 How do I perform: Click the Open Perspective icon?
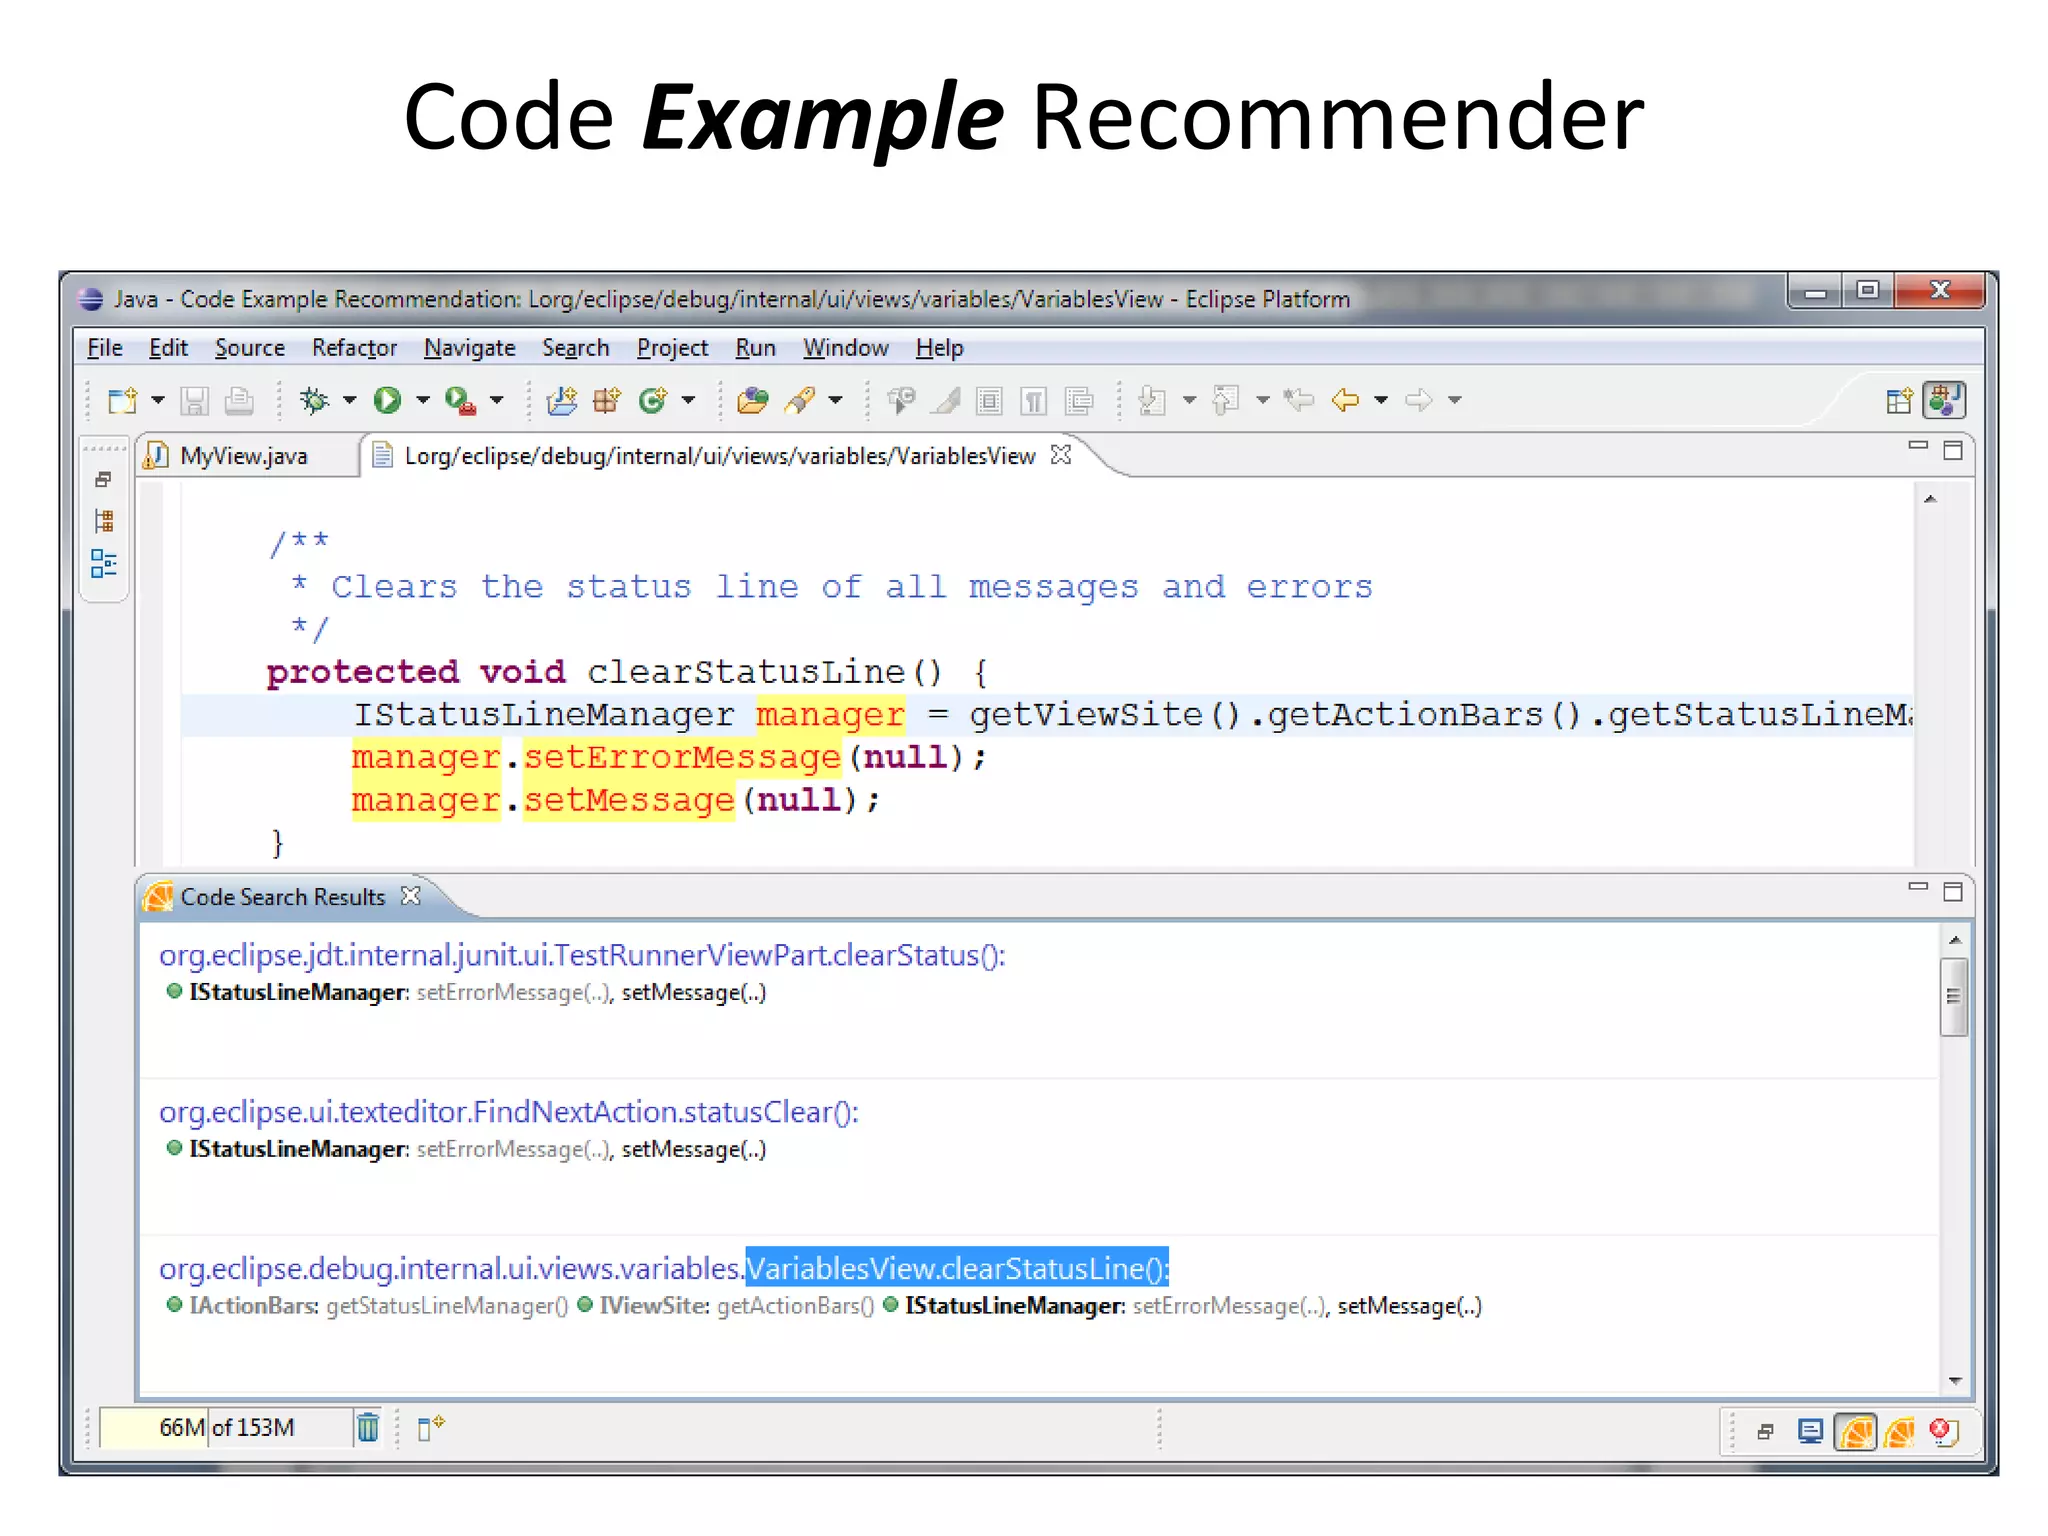click(x=1899, y=401)
